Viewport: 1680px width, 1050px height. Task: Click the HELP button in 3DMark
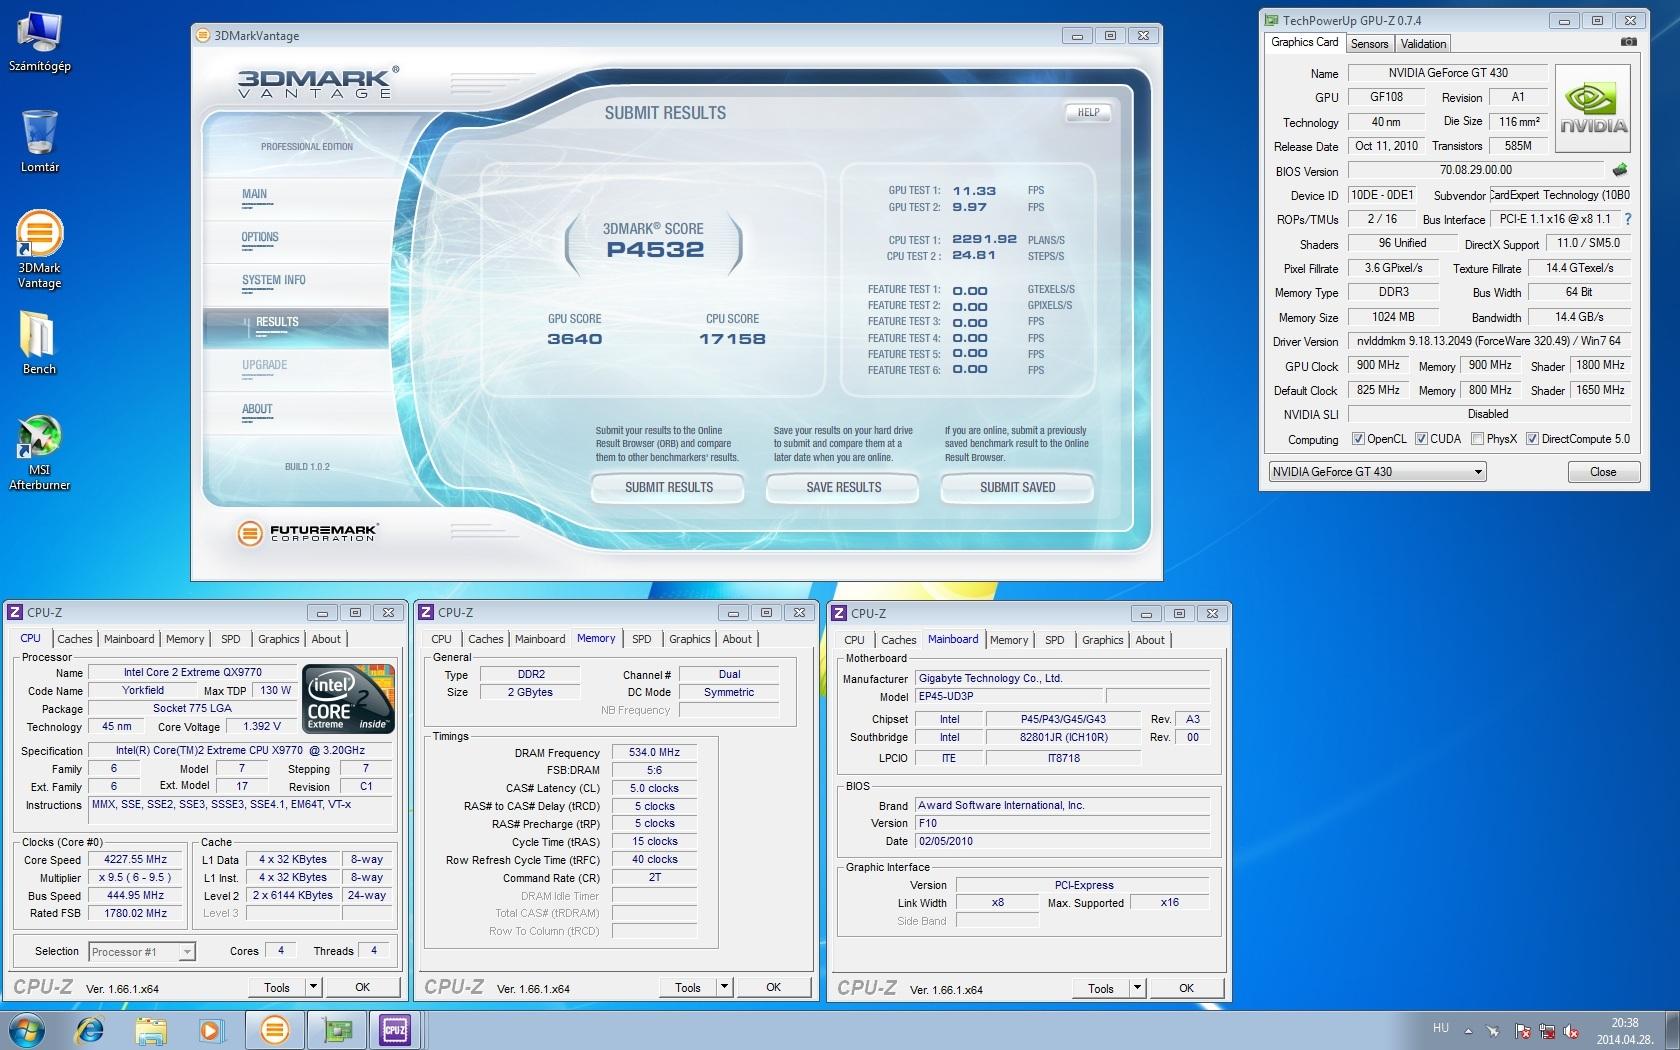(x=1088, y=113)
